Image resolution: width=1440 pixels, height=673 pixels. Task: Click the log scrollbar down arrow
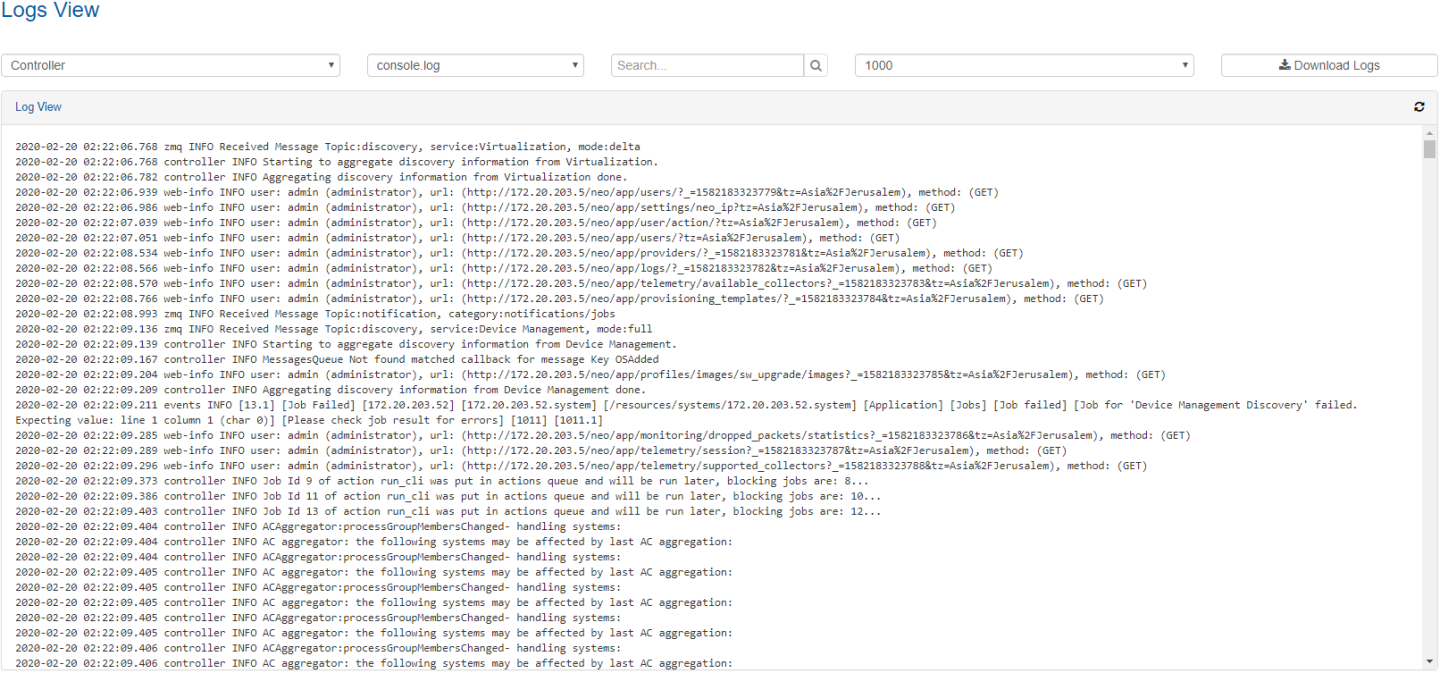pos(1429,662)
